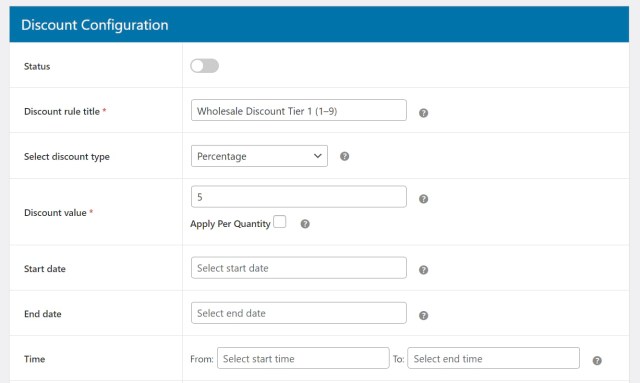Click the Discount value field containing 5
This screenshot has width=640, height=383.
click(299, 197)
